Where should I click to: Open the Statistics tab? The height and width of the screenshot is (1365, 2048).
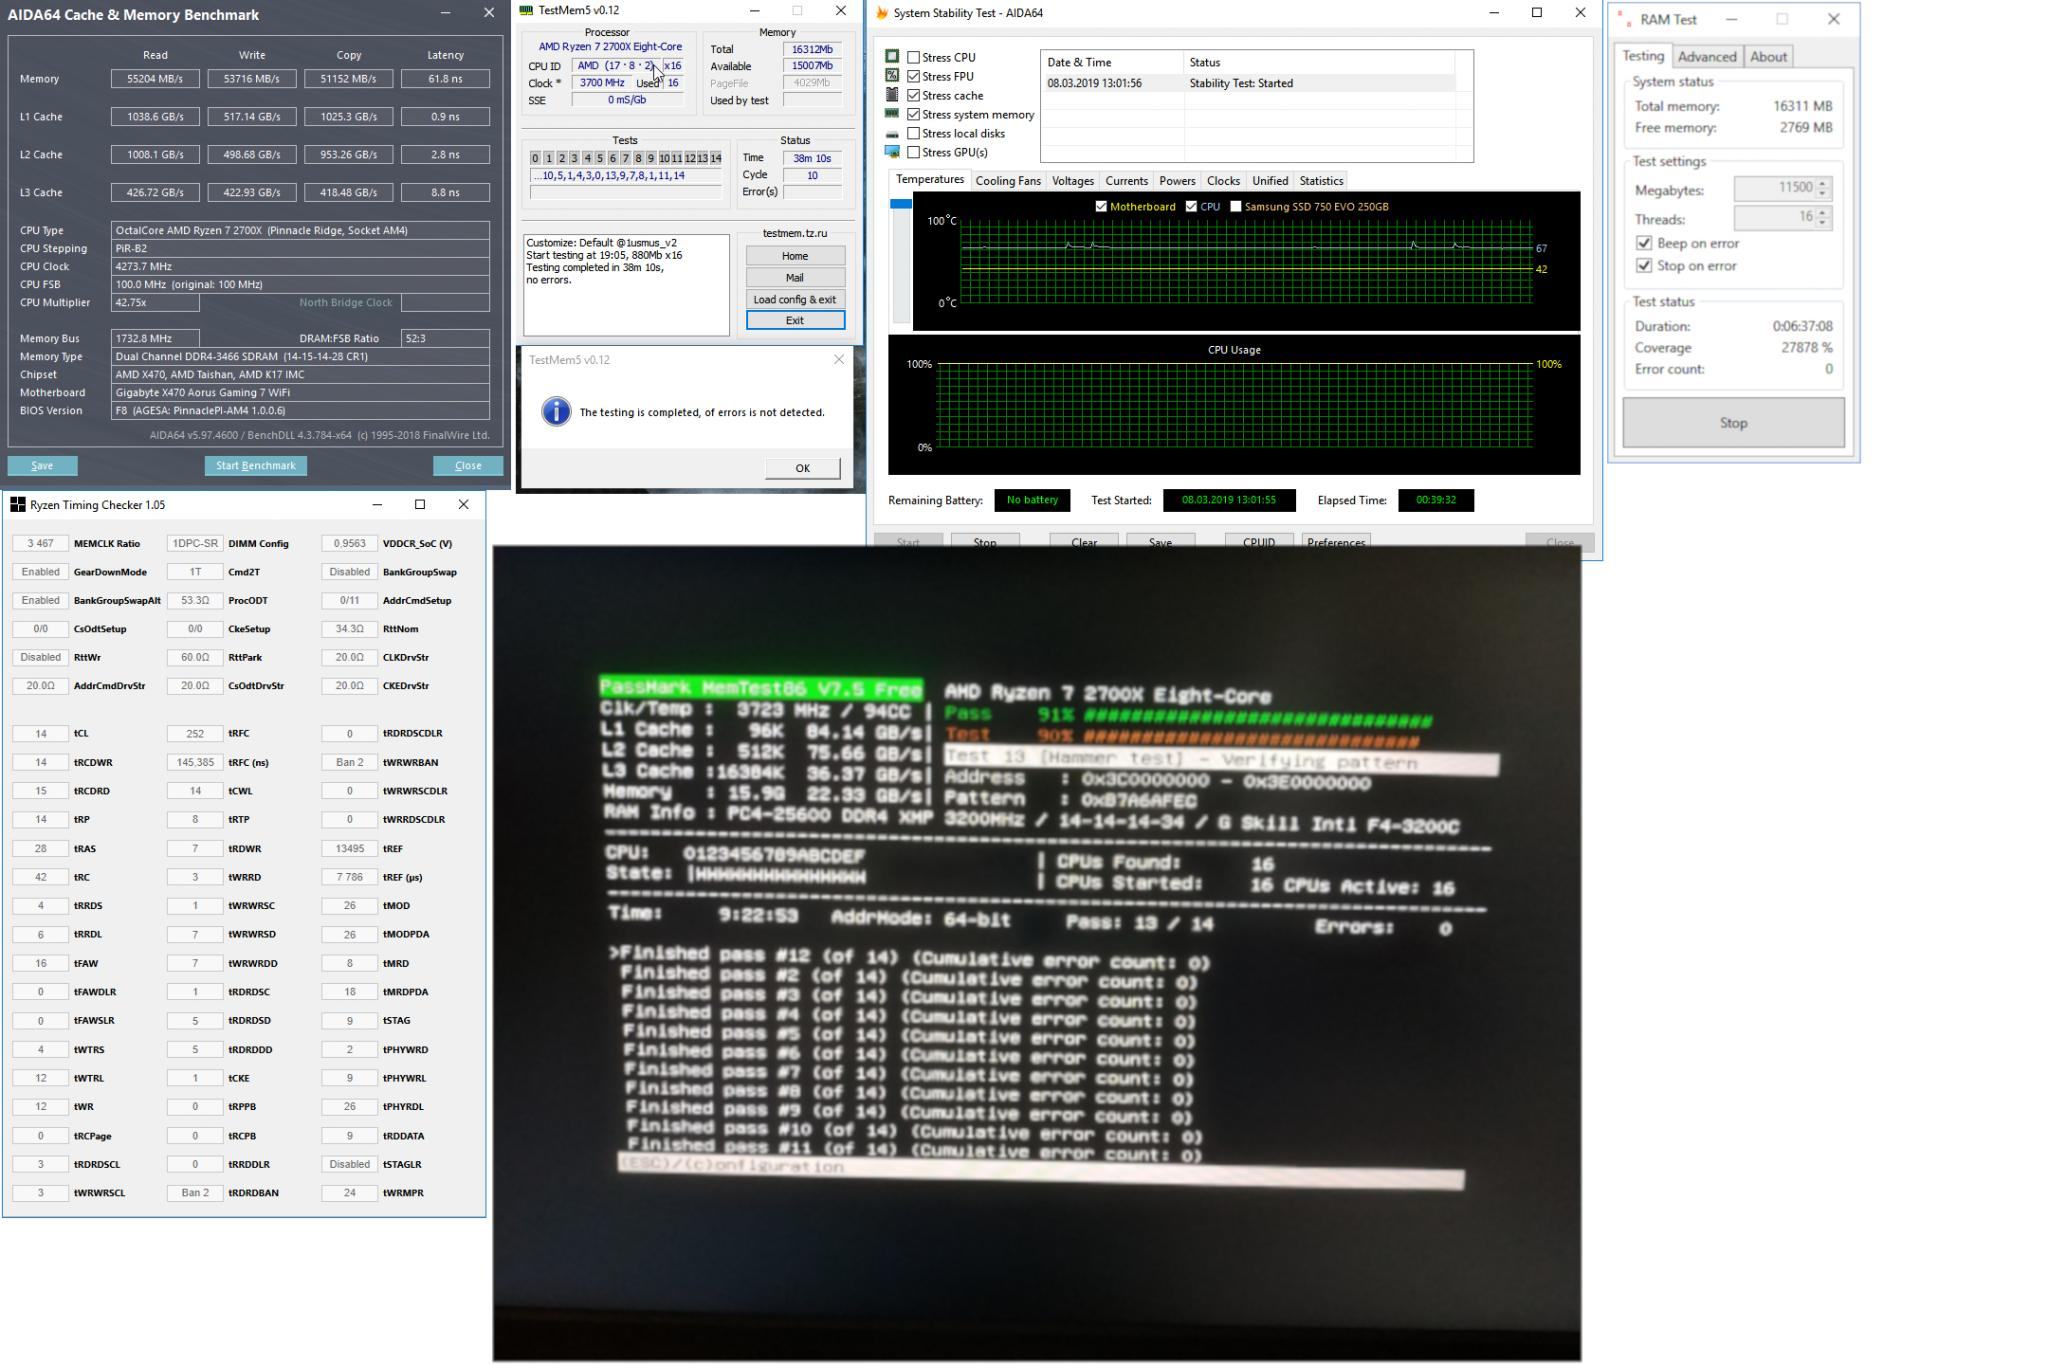coord(1321,181)
